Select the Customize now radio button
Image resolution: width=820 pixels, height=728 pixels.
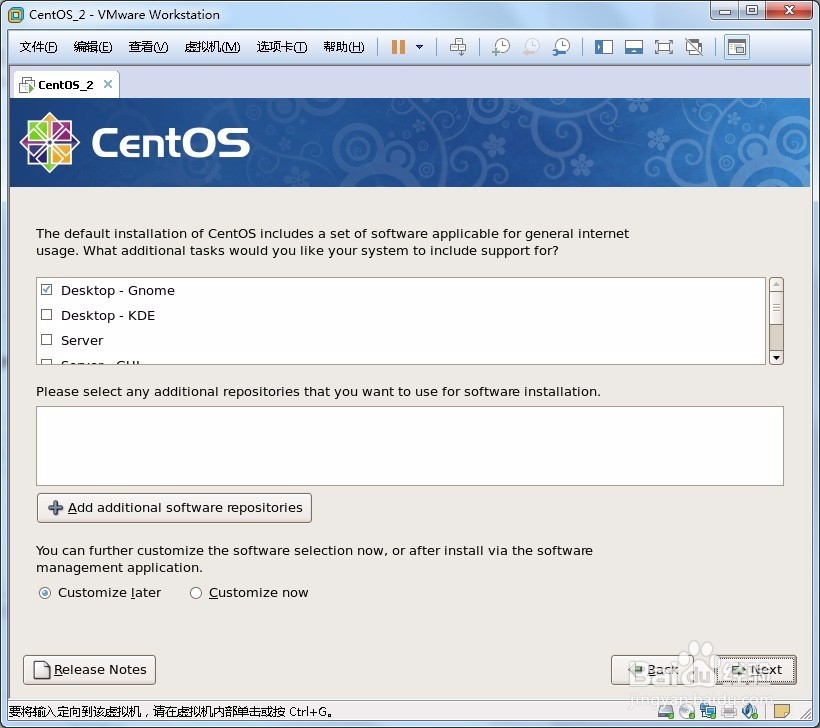point(196,593)
